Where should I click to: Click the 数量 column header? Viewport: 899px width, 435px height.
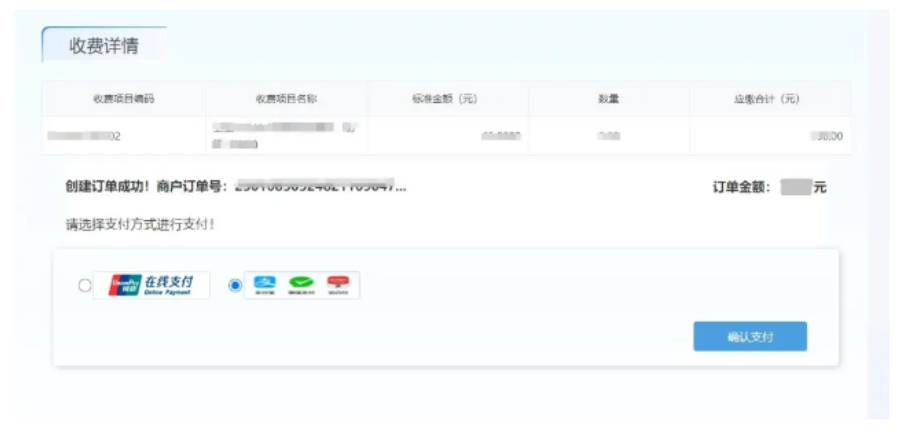point(608,99)
